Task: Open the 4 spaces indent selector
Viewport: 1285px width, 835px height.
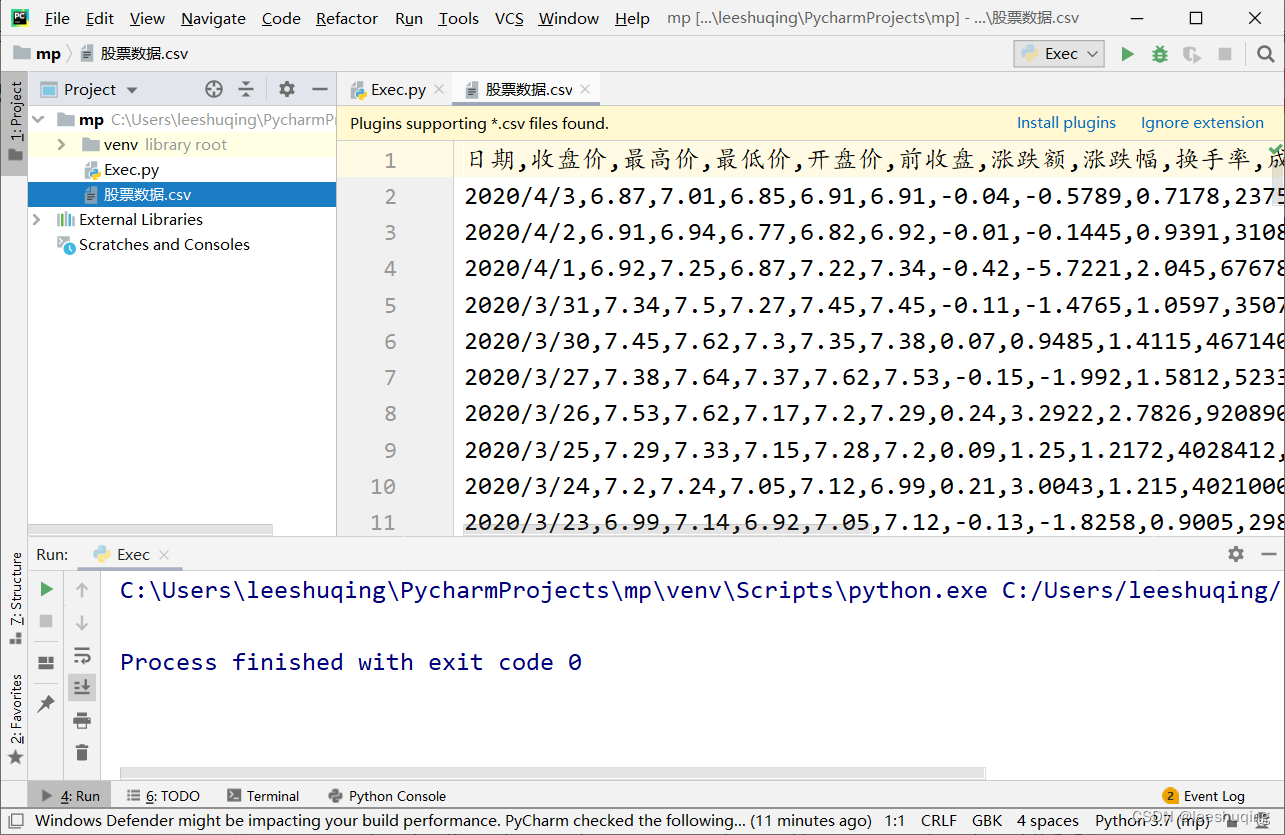Action: tap(1048, 820)
